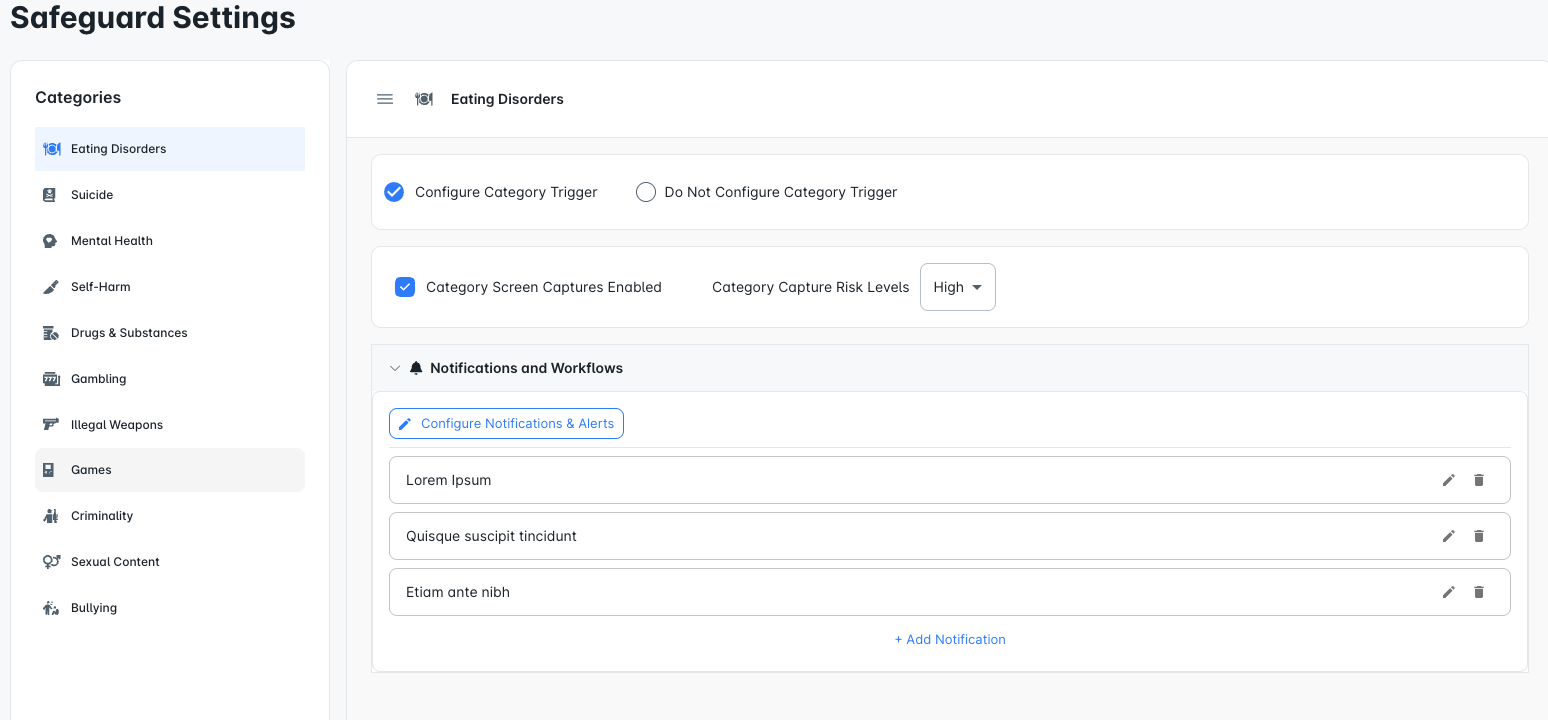The image size is (1548, 720).
Task: Open the Sexual Content category
Action: point(170,562)
